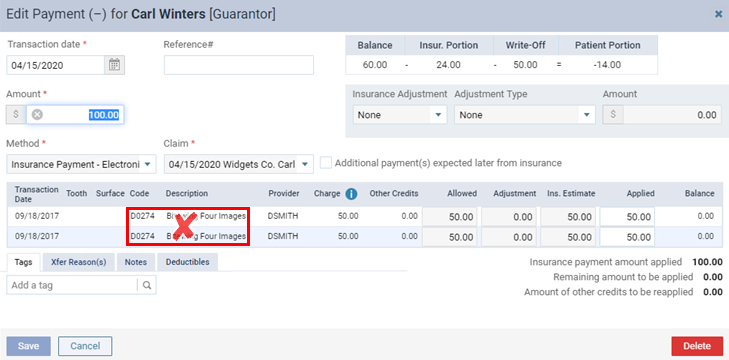Open the Notes tab
This screenshot has width=729, height=360.
[136, 262]
